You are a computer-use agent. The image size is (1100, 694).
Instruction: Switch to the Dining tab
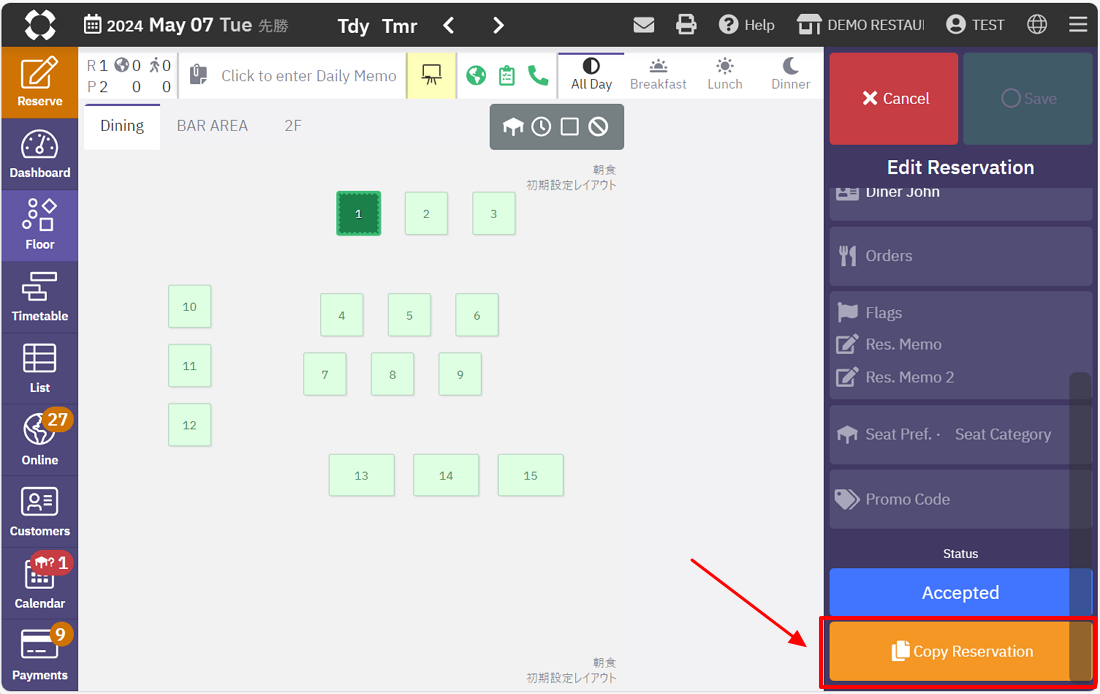(x=122, y=126)
